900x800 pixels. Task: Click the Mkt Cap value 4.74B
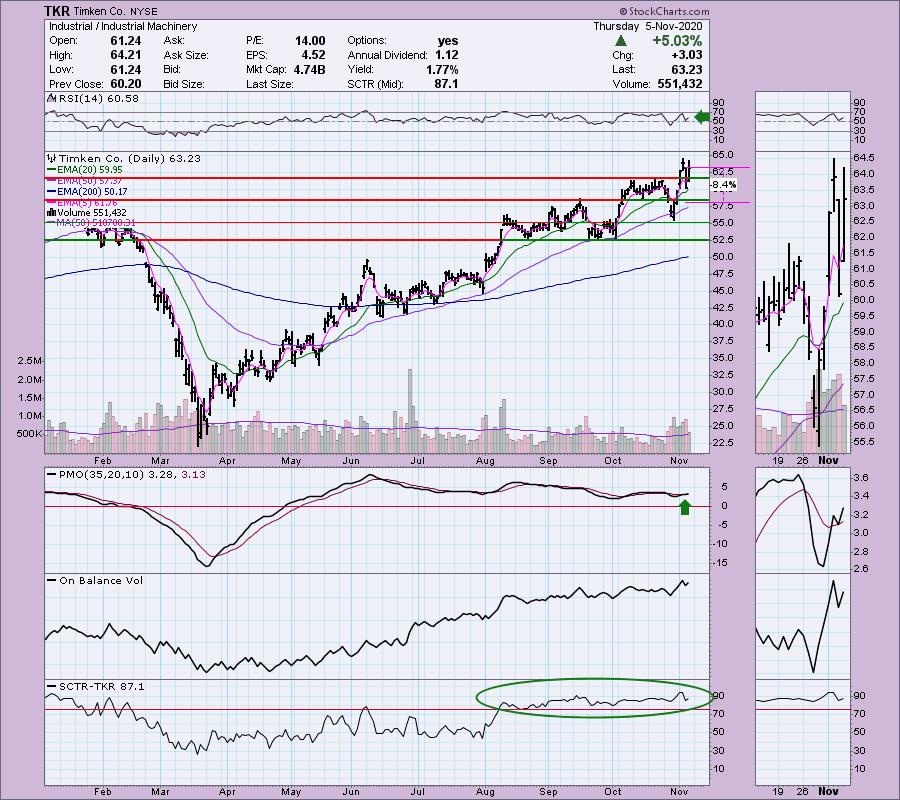tap(310, 69)
